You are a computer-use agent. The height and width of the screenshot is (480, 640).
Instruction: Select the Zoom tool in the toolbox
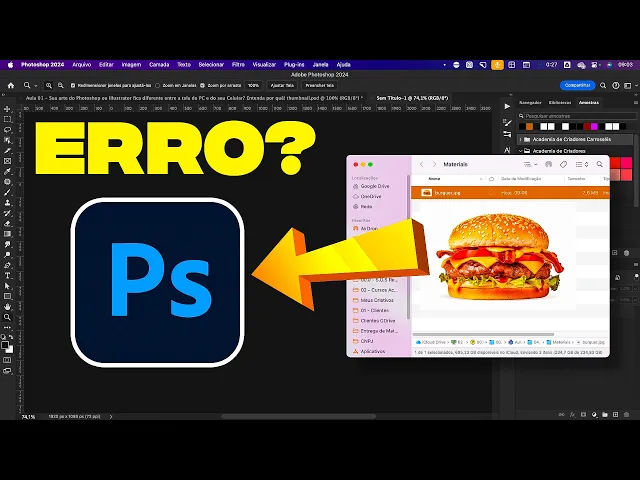tap(7, 317)
